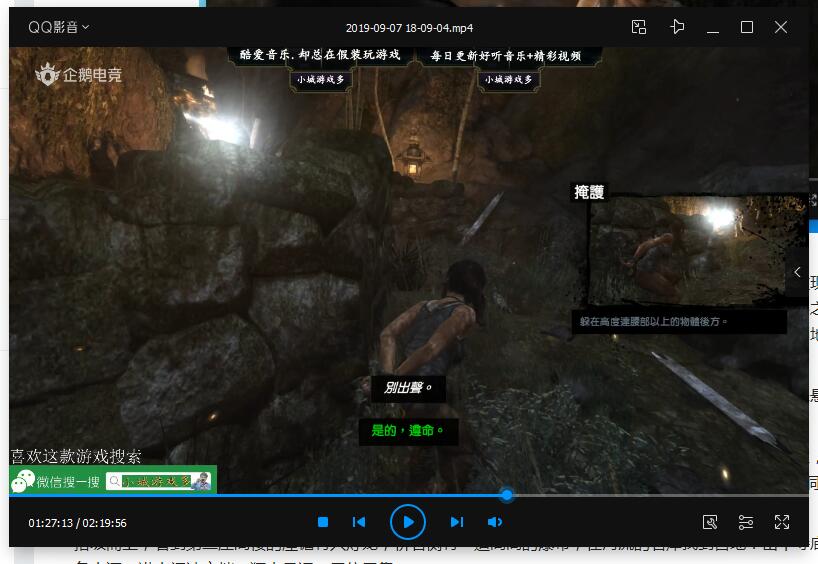Skip to the previous video

359,522
